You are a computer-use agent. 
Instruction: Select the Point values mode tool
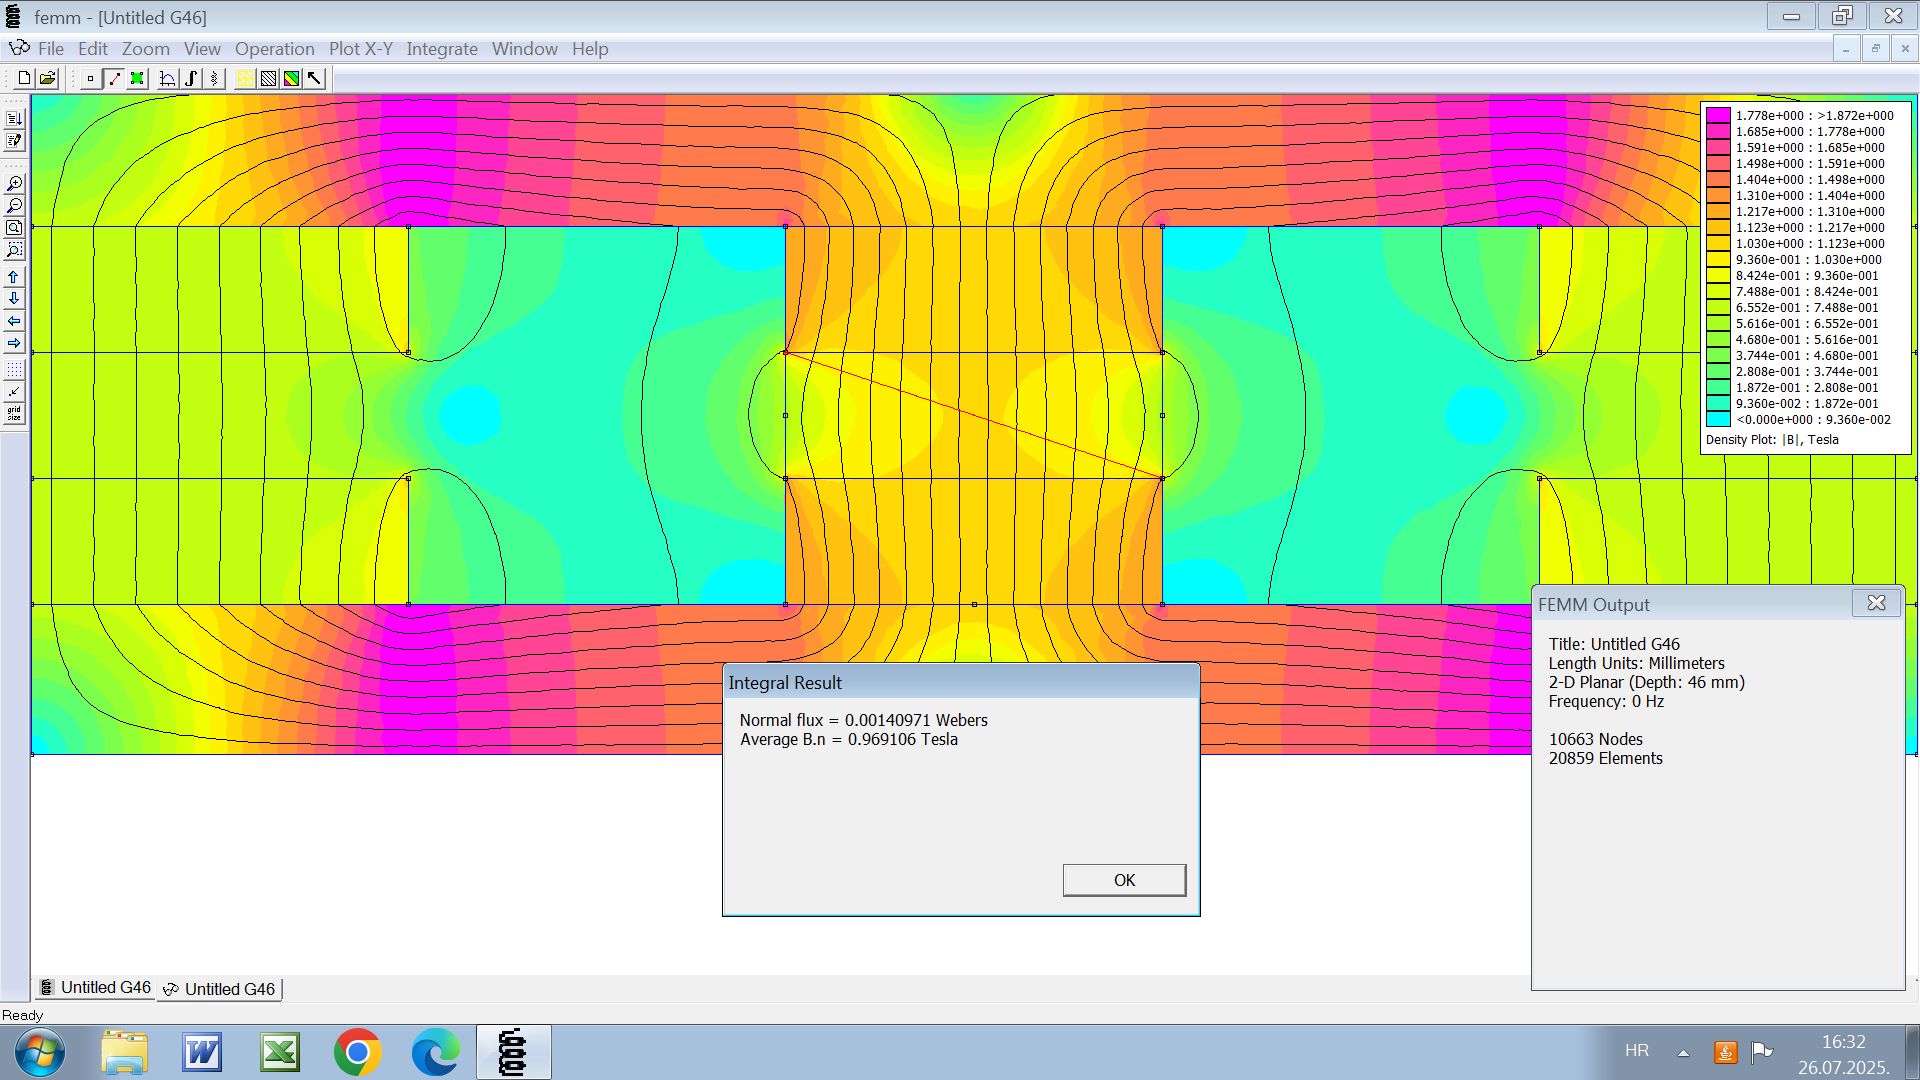coord(90,79)
